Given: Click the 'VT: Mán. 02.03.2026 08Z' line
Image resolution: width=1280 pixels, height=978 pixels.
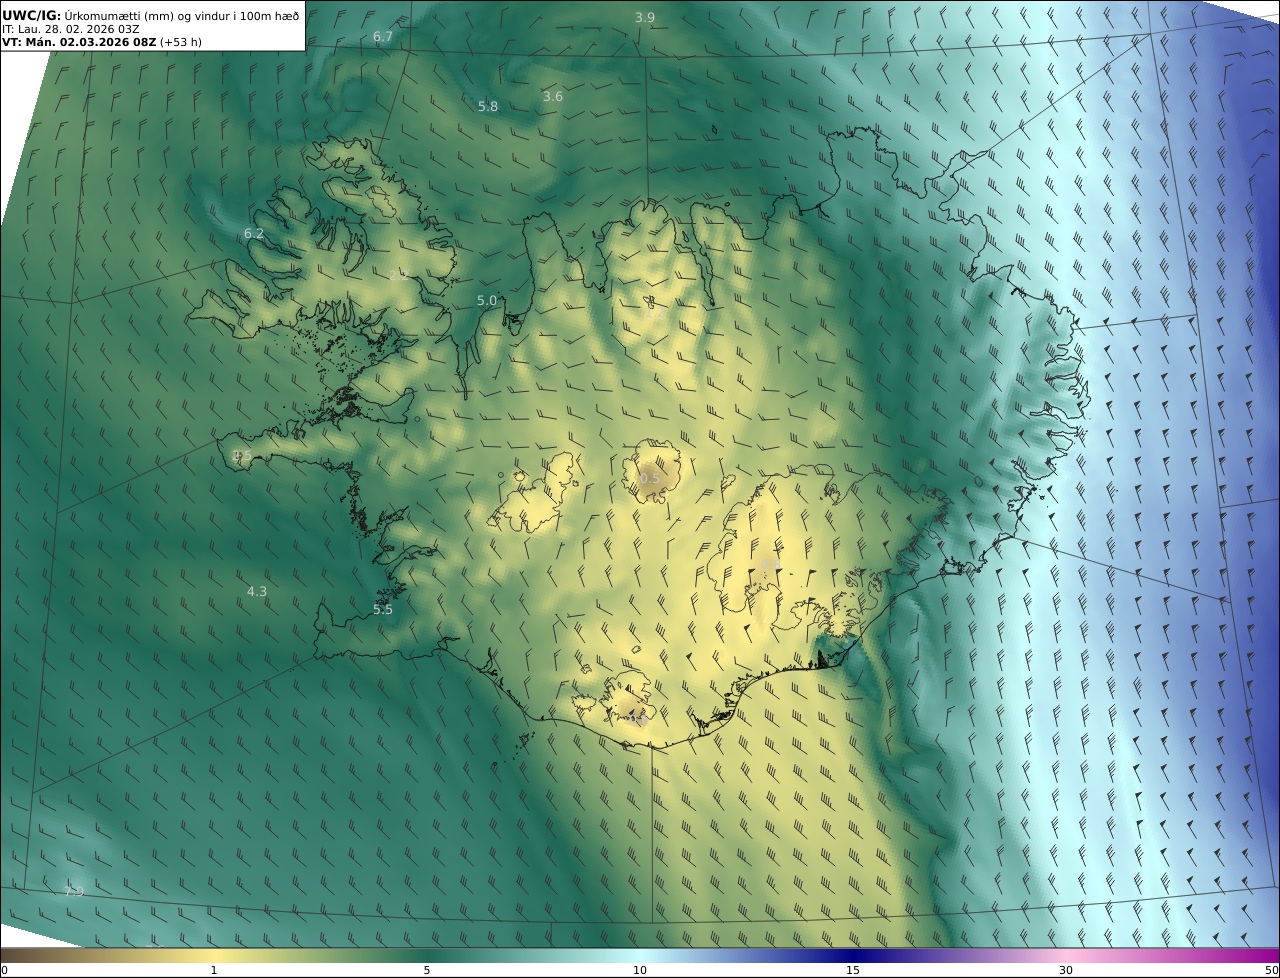Looking at the screenshot, I should pyautogui.click(x=80, y=43).
